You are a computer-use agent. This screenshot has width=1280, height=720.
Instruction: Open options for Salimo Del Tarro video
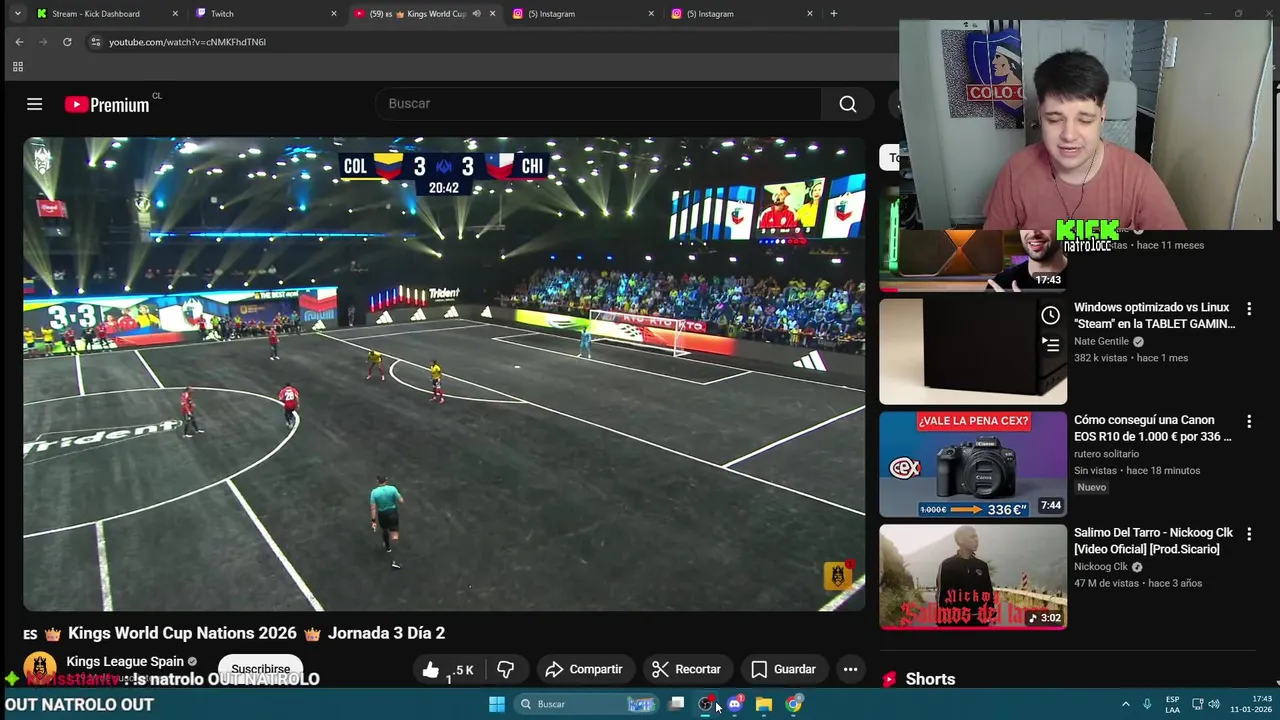pyautogui.click(x=1248, y=534)
